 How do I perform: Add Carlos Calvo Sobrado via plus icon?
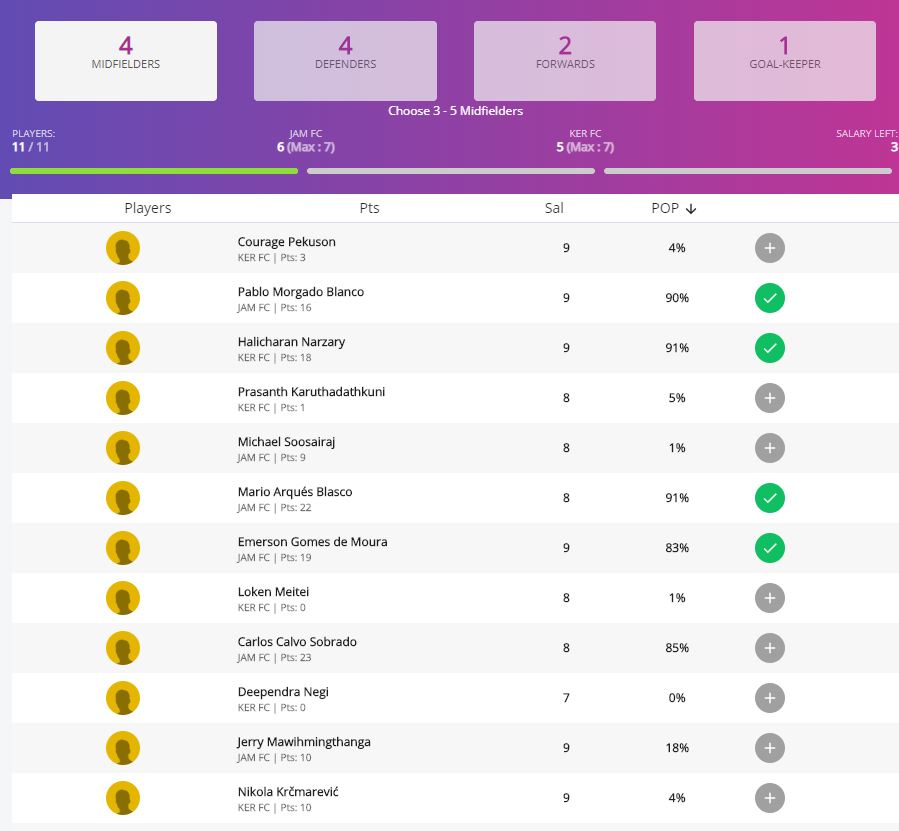[x=769, y=648]
